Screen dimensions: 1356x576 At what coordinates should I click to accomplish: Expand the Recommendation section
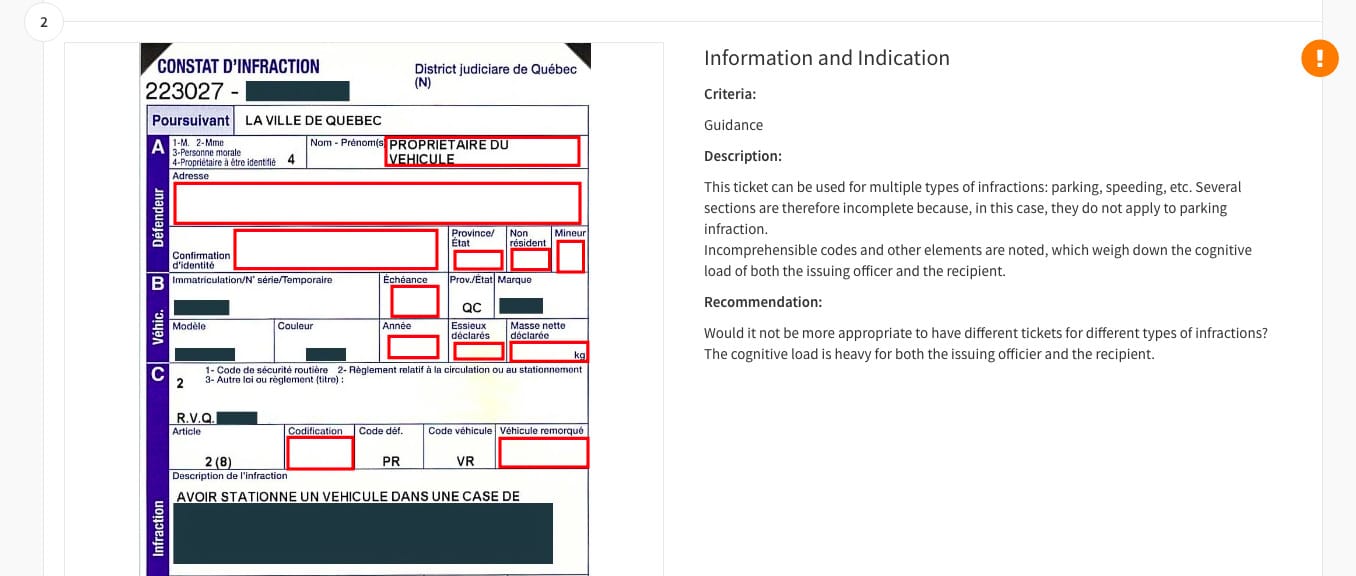click(x=763, y=302)
